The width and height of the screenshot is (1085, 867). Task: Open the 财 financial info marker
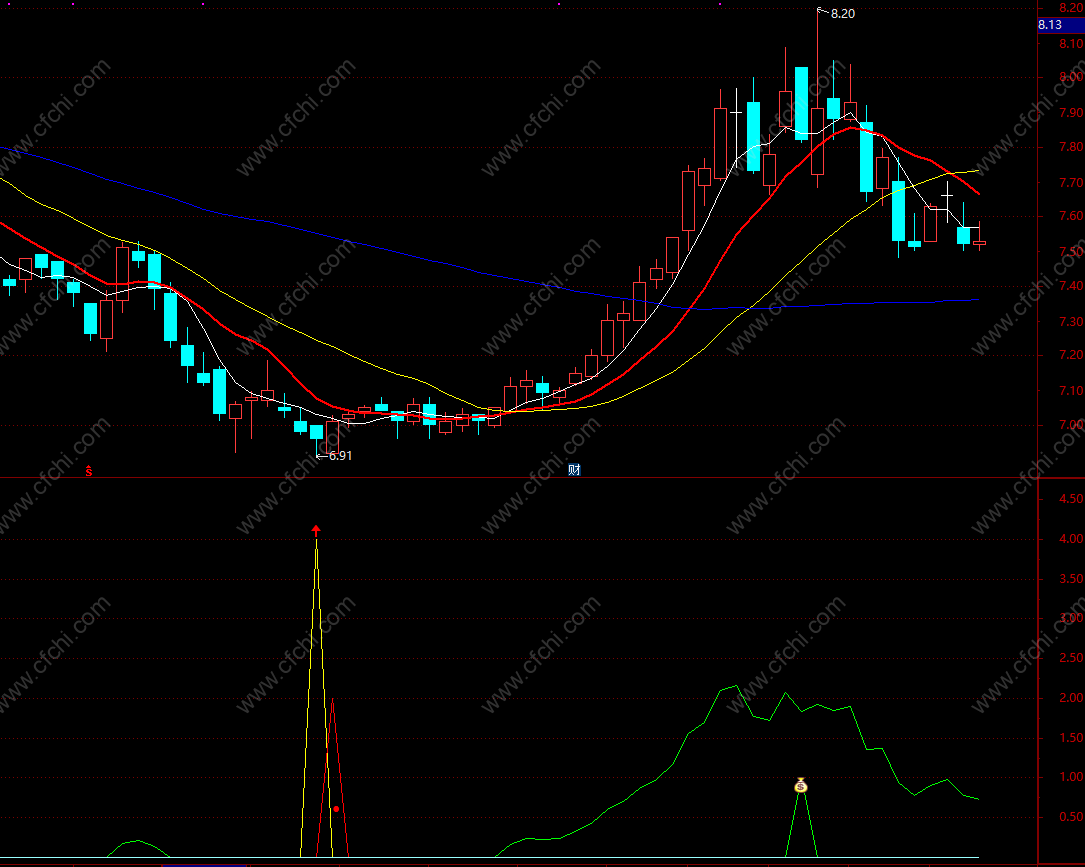574,470
